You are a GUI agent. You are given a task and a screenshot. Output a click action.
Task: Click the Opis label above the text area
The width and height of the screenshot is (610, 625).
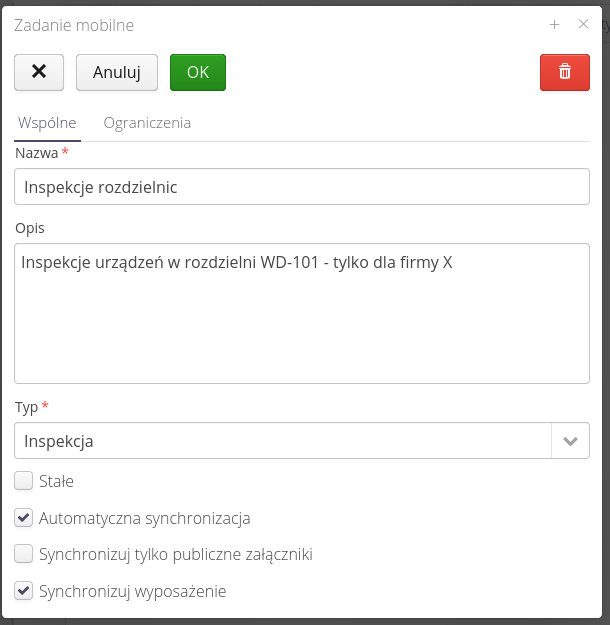30,228
